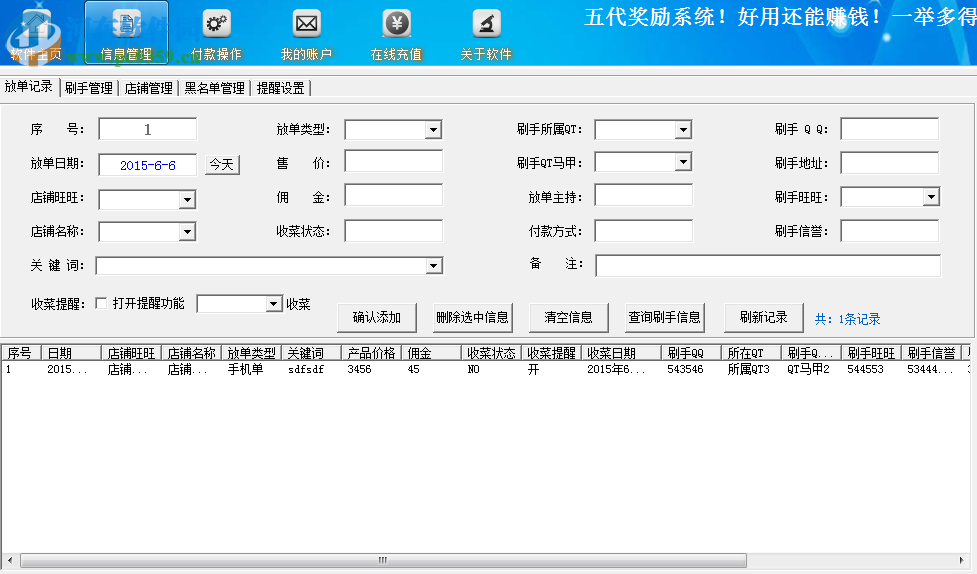Click the 刷手地址 input field
This screenshot has width=977, height=574.
click(889, 163)
